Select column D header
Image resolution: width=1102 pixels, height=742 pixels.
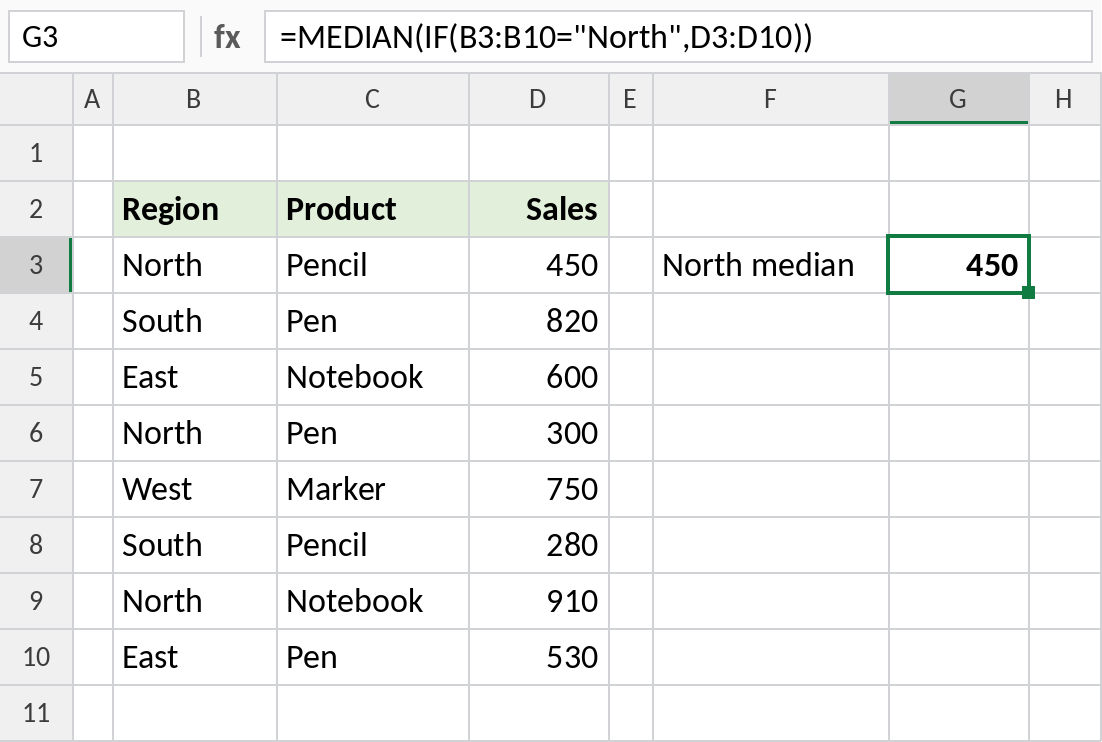point(538,99)
